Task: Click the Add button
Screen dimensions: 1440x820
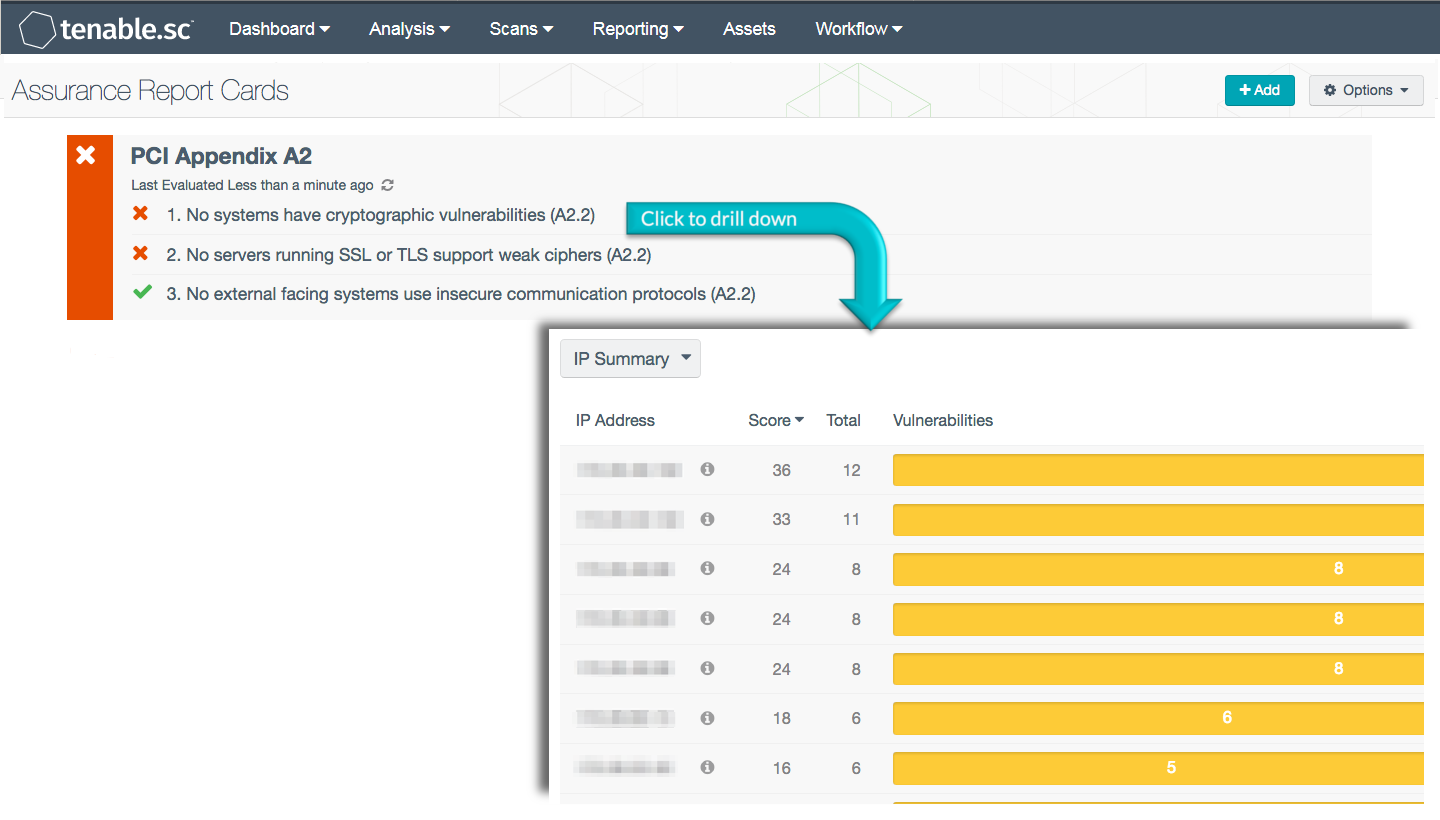Action: pyautogui.click(x=1260, y=90)
